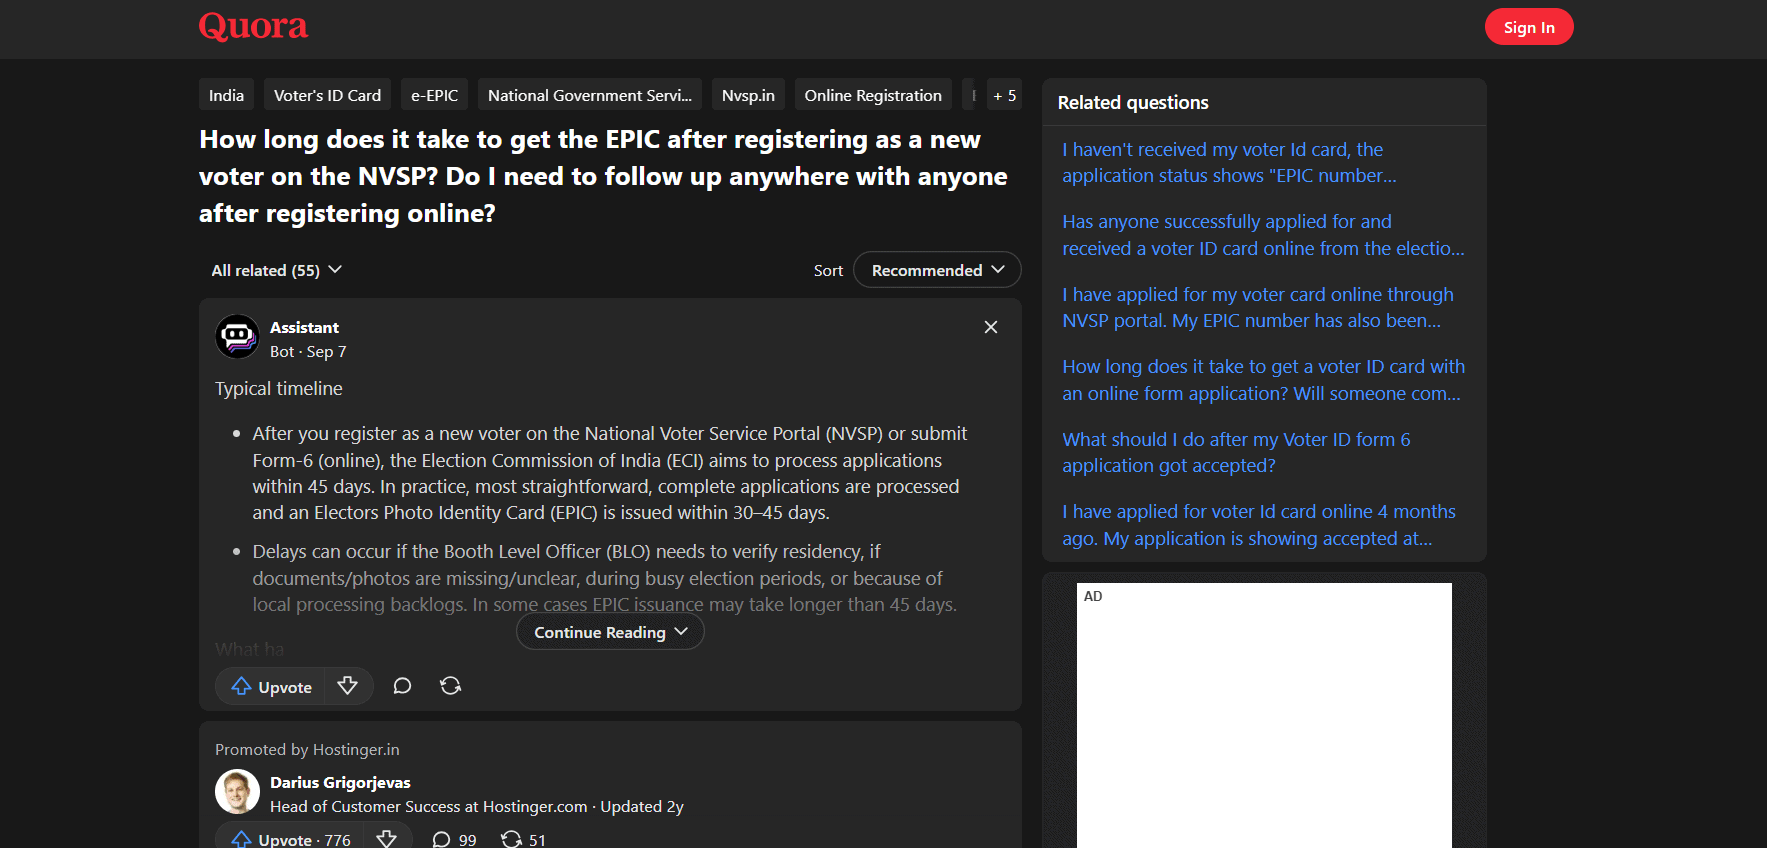Open the Nvsp.in topic tag
The image size is (1767, 848).
(748, 95)
